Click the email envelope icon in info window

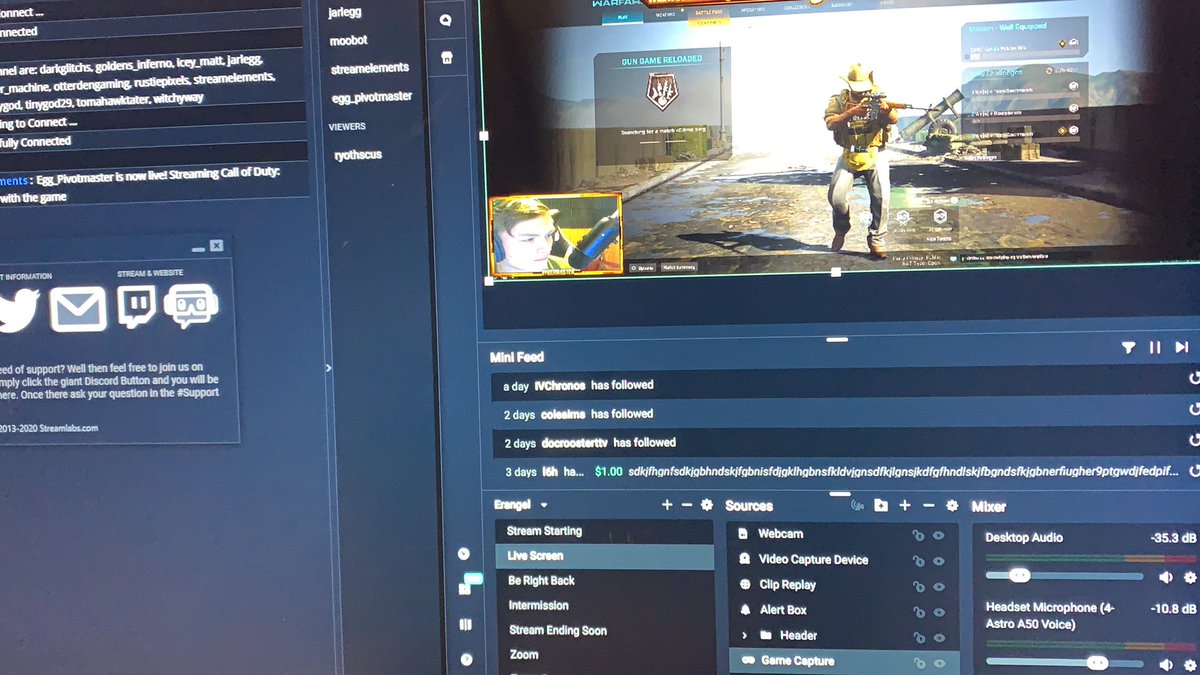pos(78,309)
